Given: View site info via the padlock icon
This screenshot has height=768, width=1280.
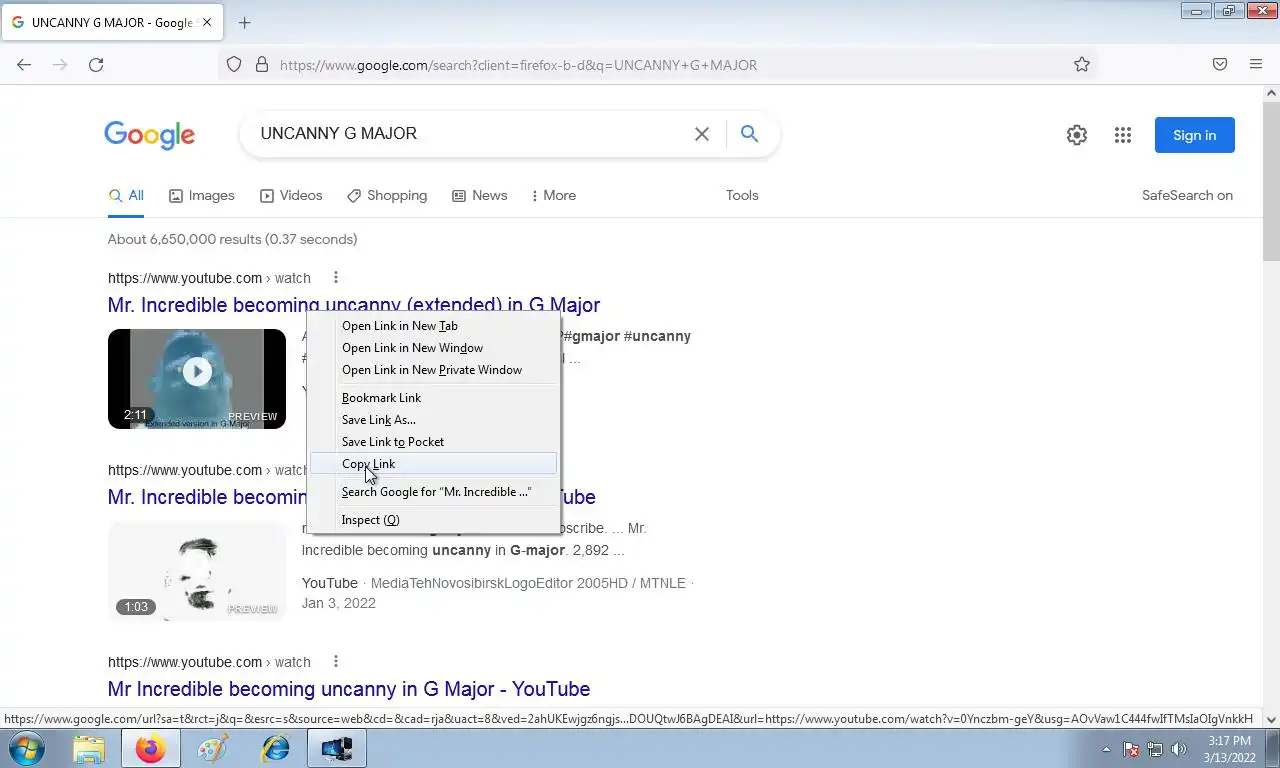Looking at the screenshot, I should point(262,64).
